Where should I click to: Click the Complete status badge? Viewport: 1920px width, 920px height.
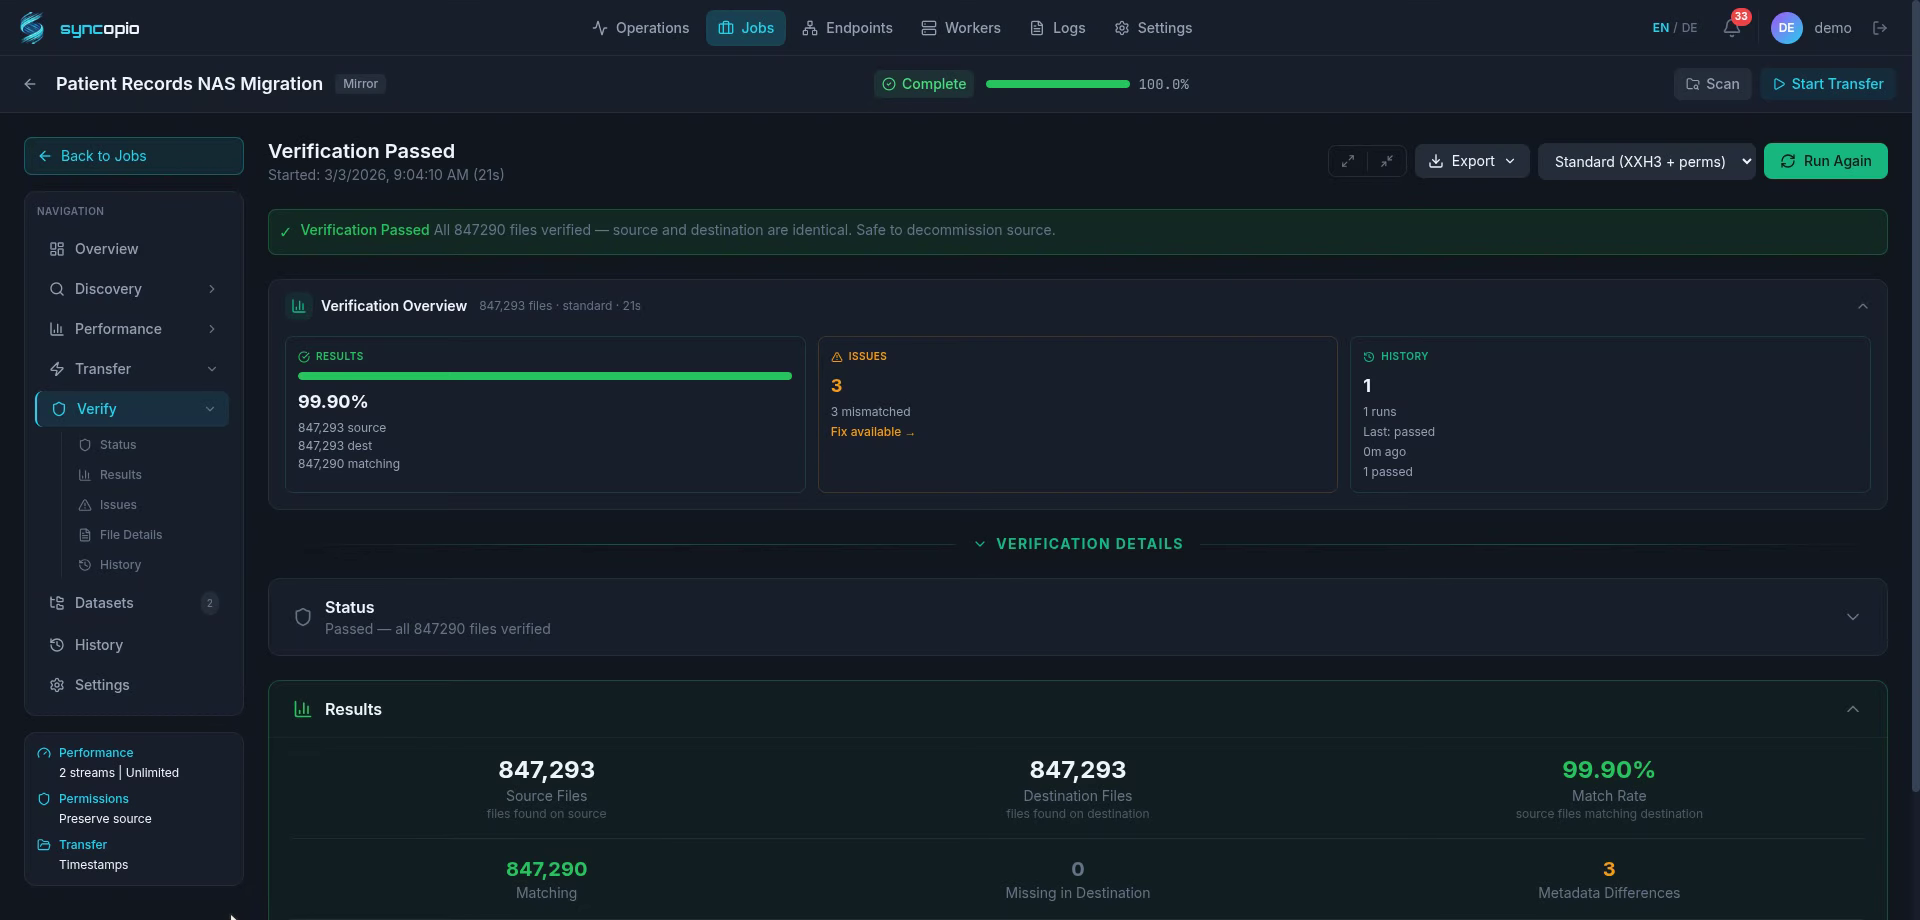pos(924,84)
